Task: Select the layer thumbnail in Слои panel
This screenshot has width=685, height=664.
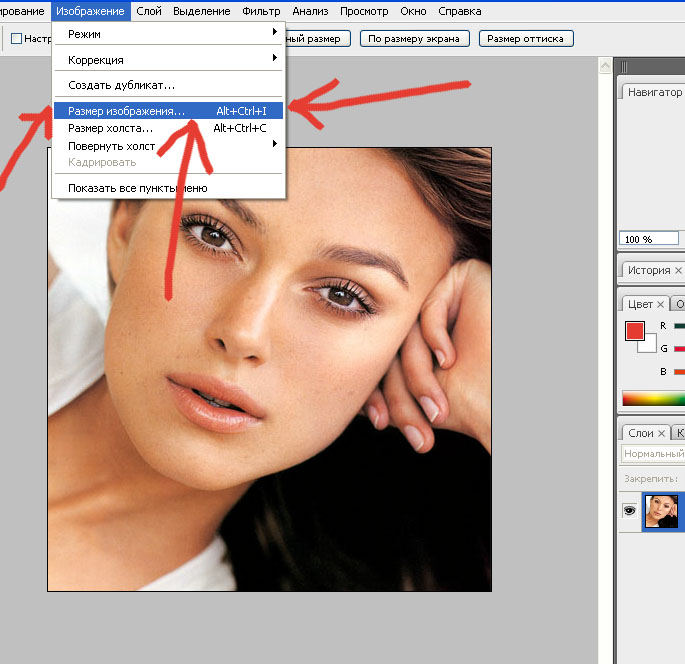Action: coord(661,511)
